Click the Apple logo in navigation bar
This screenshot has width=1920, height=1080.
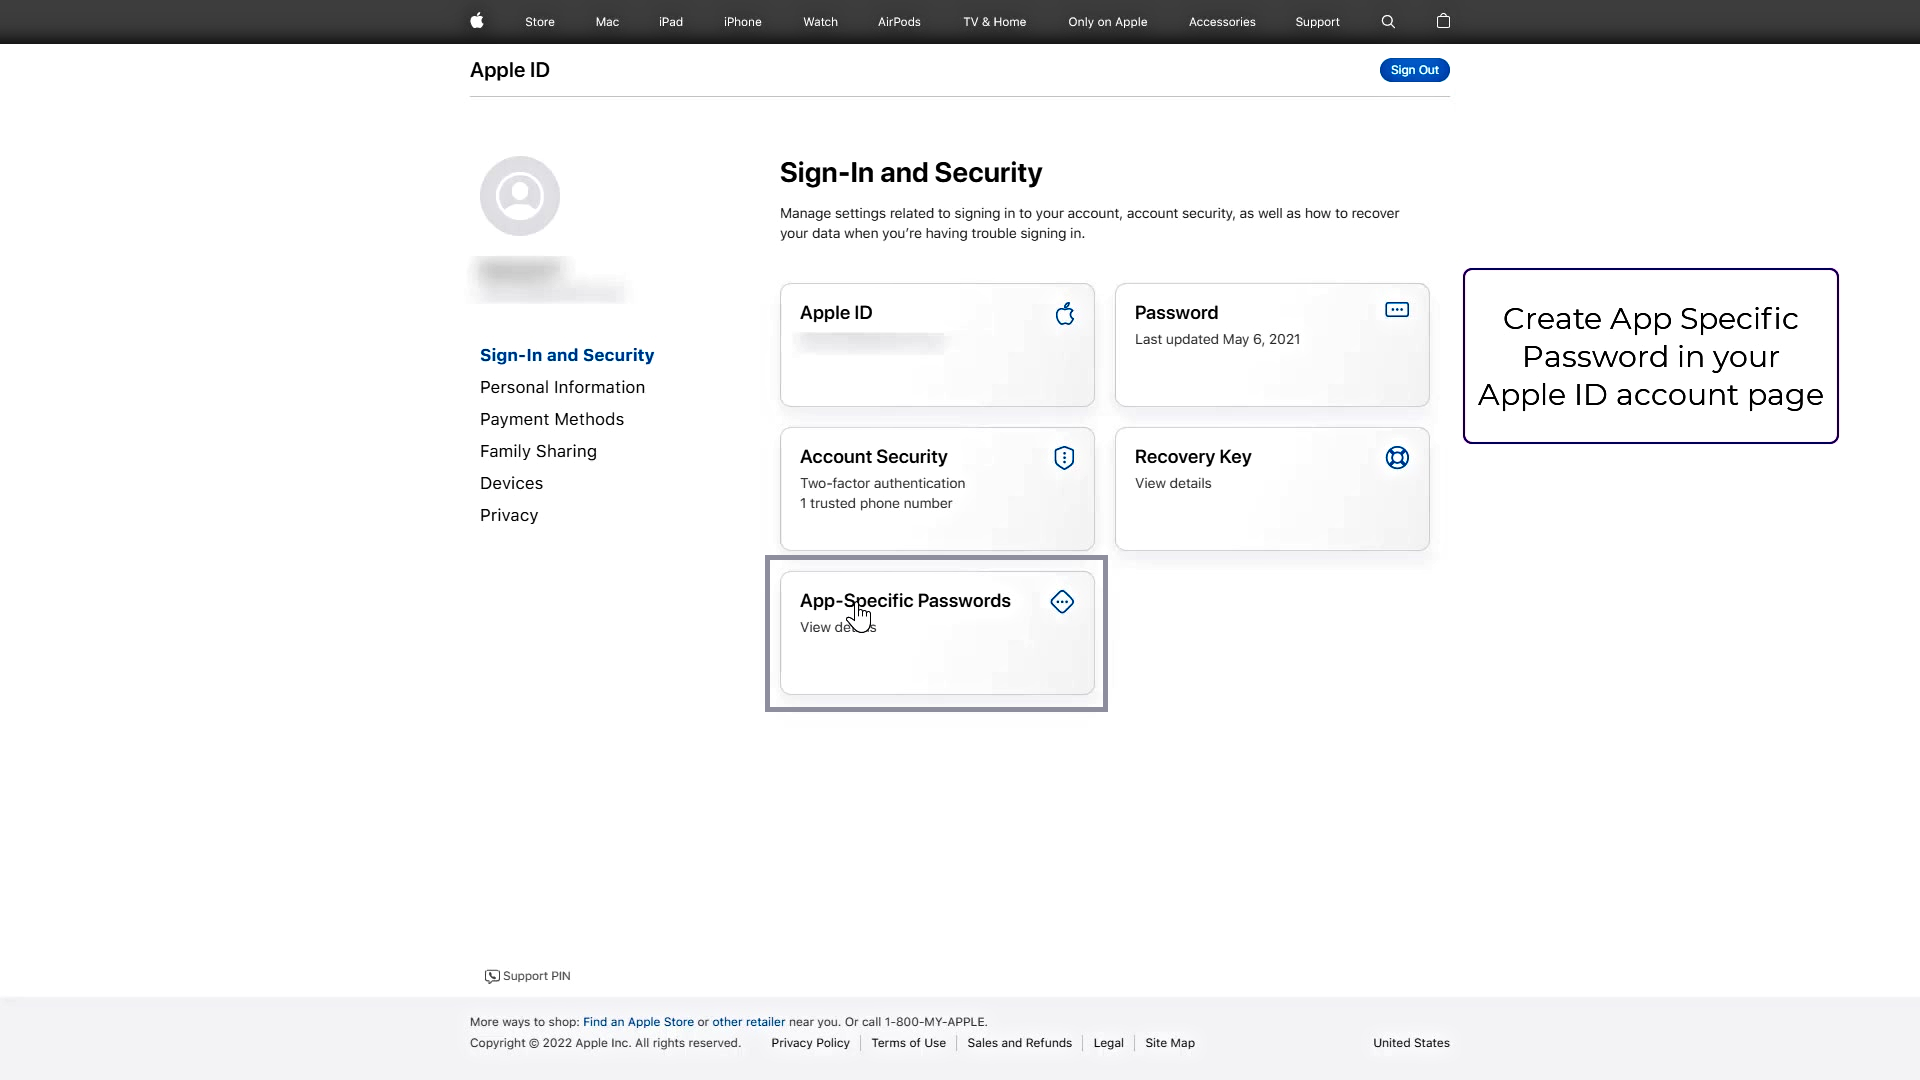click(x=477, y=21)
